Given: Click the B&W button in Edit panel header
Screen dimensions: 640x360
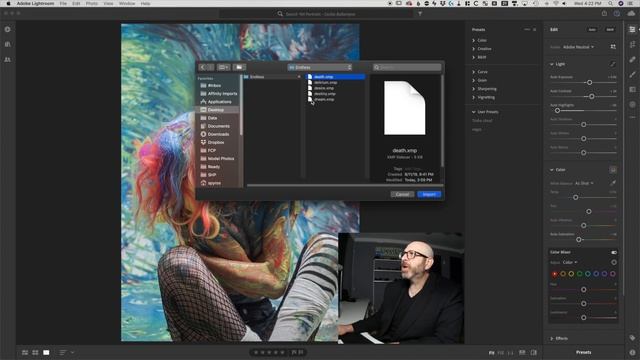Looking at the screenshot, I should [x=610, y=29].
